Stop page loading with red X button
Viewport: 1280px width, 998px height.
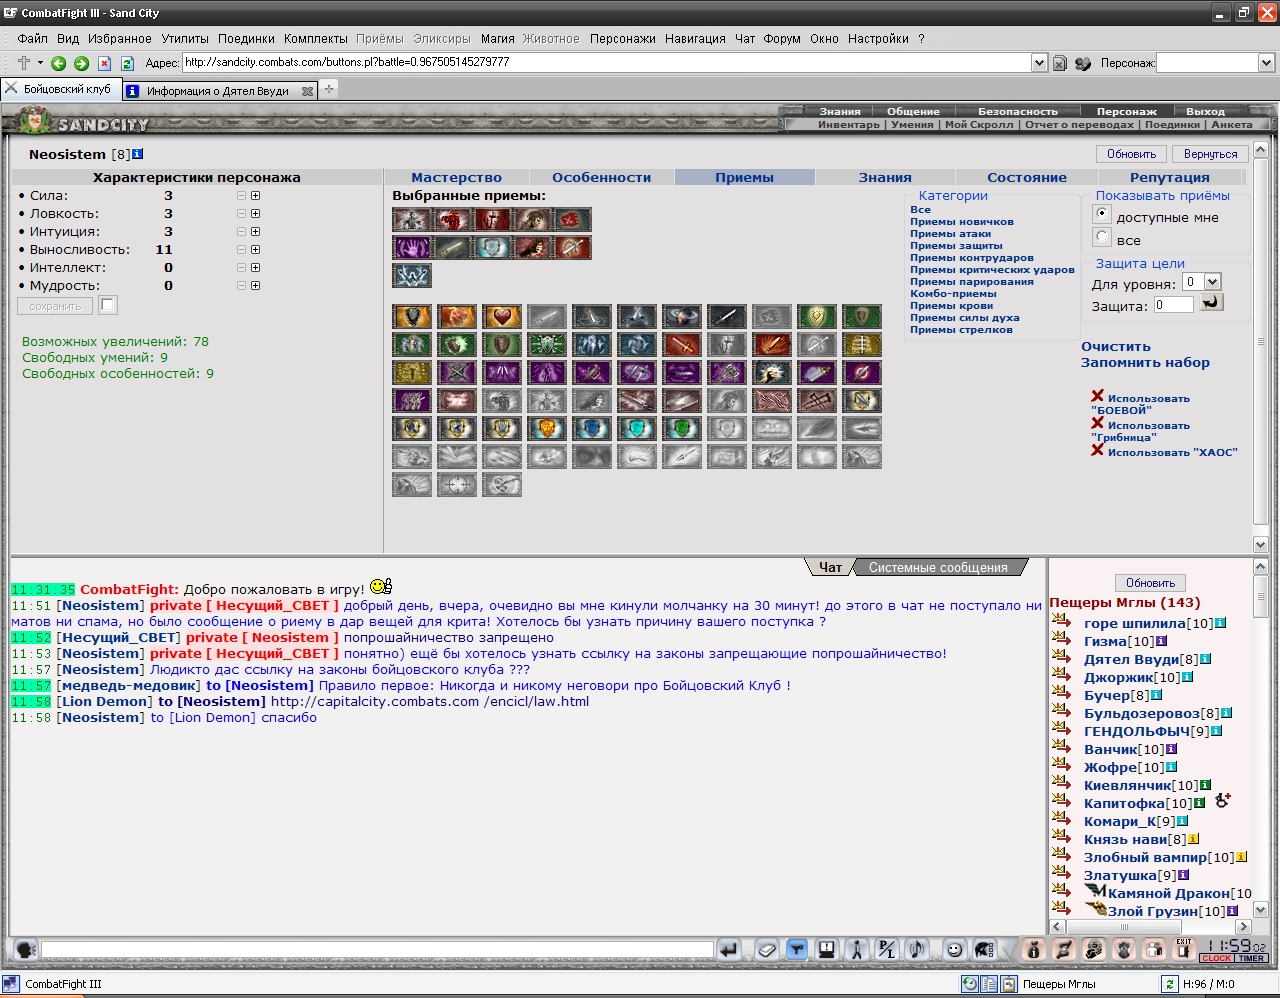(104, 63)
